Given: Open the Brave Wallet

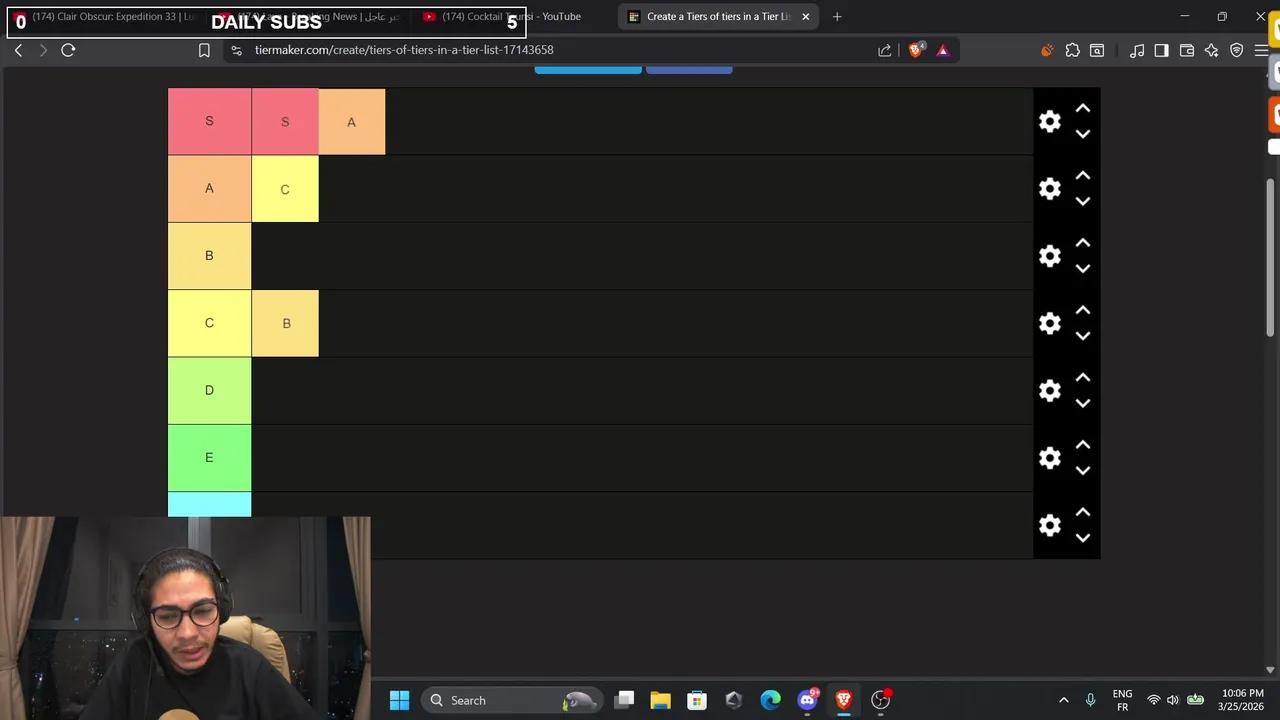Looking at the screenshot, I should pos(1187,50).
